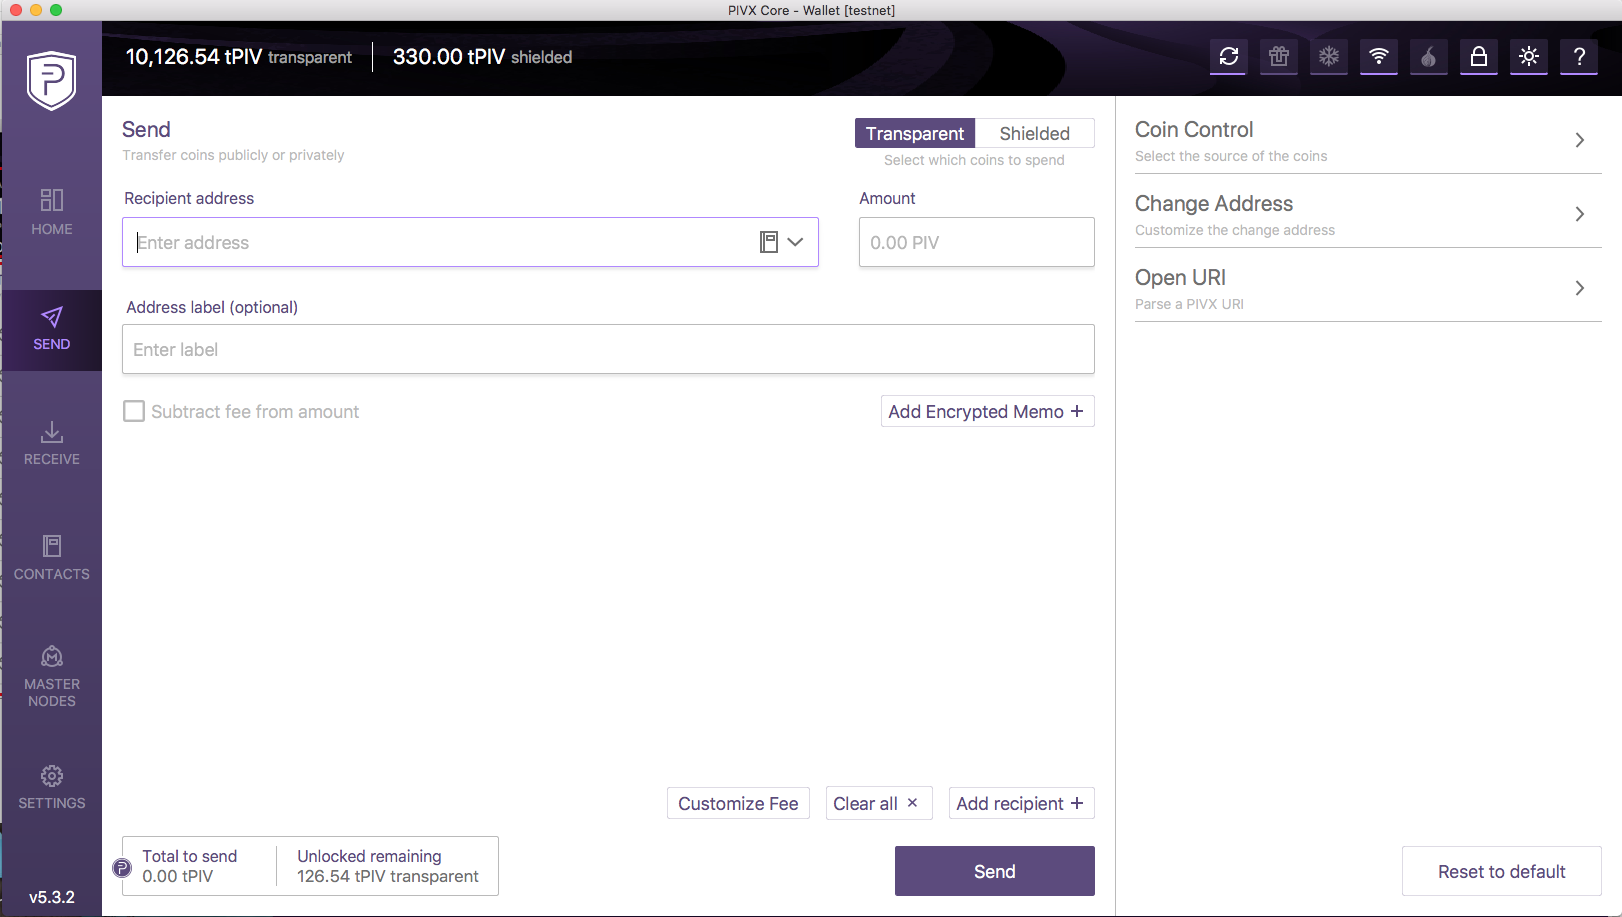Image resolution: width=1622 pixels, height=917 pixels.
Task: Click the round PIVX icon beside Total to send
Action: (122, 868)
